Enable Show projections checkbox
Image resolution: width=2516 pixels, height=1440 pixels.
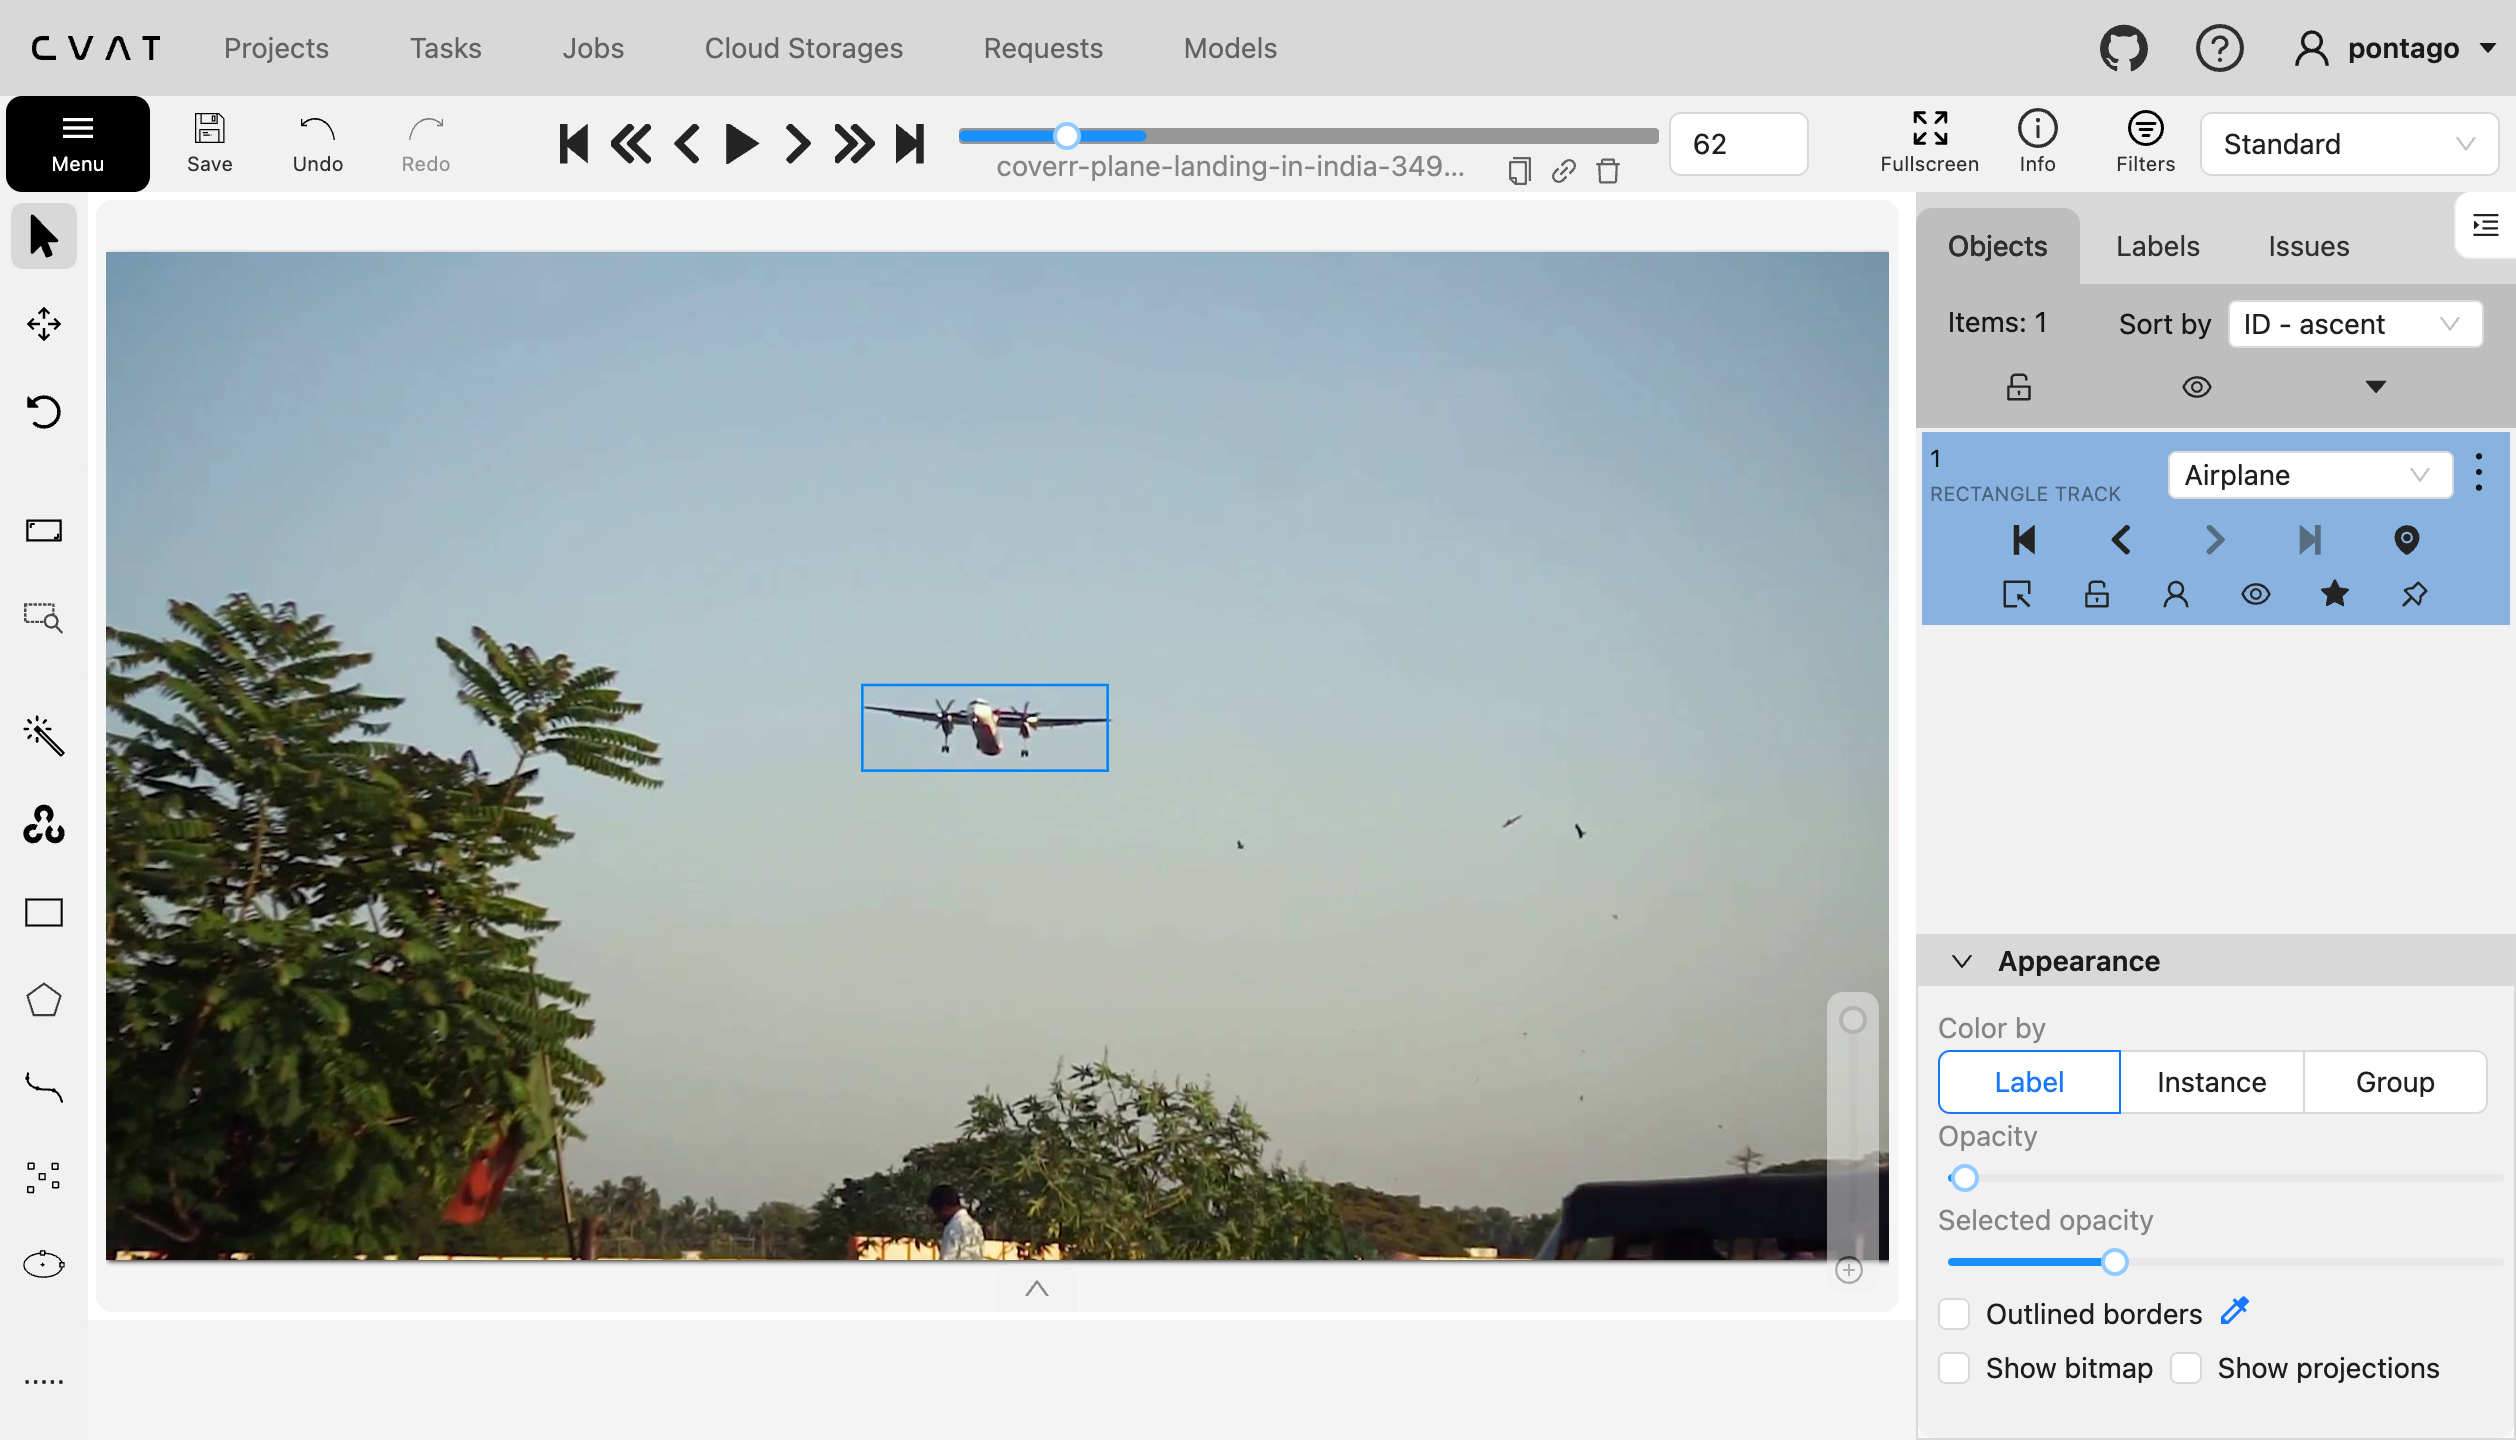[2186, 1368]
